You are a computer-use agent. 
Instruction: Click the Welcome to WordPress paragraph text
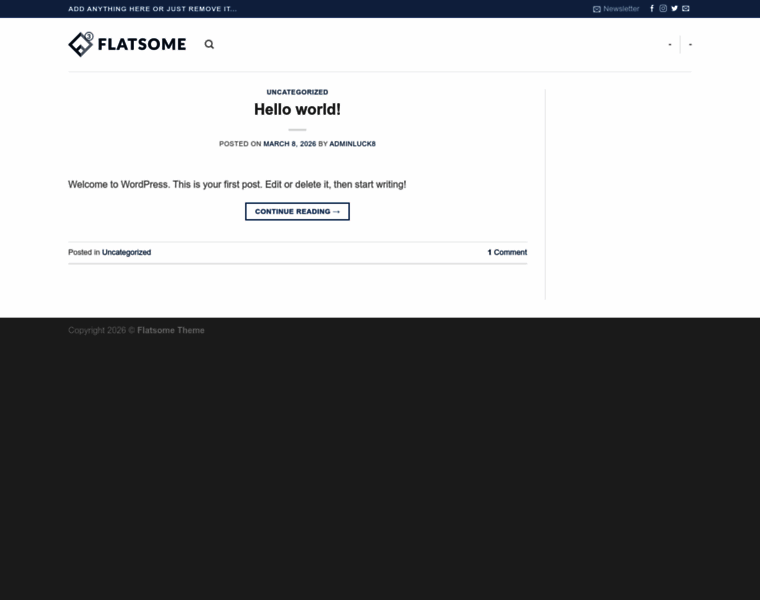[237, 185]
